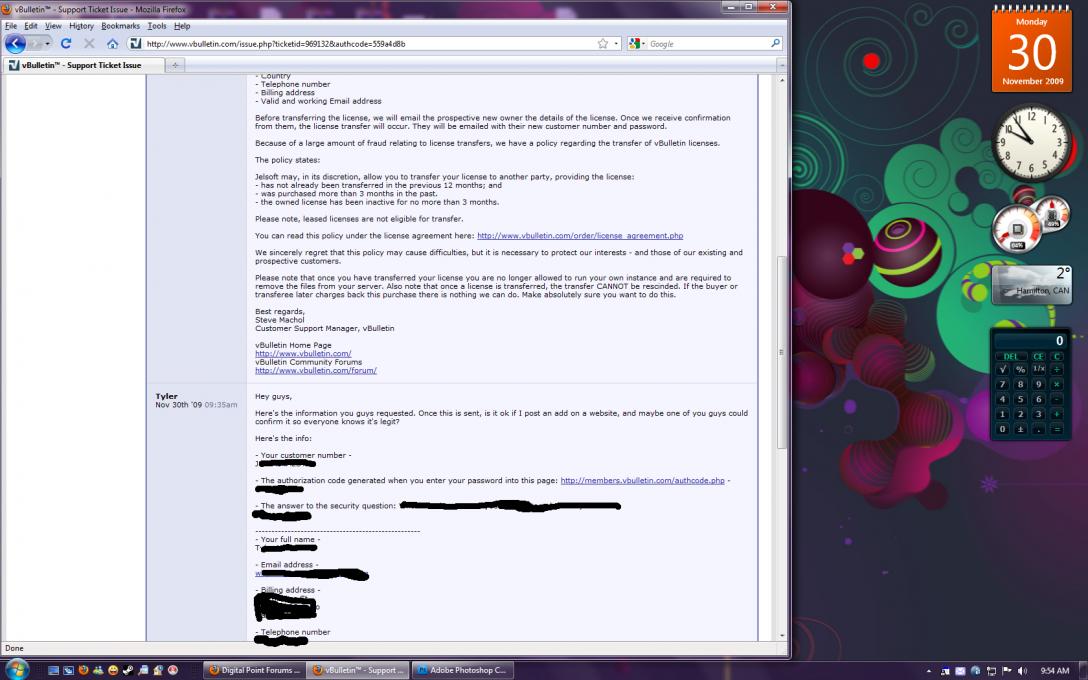Click the page vertical scrollbar thumb

[782, 352]
